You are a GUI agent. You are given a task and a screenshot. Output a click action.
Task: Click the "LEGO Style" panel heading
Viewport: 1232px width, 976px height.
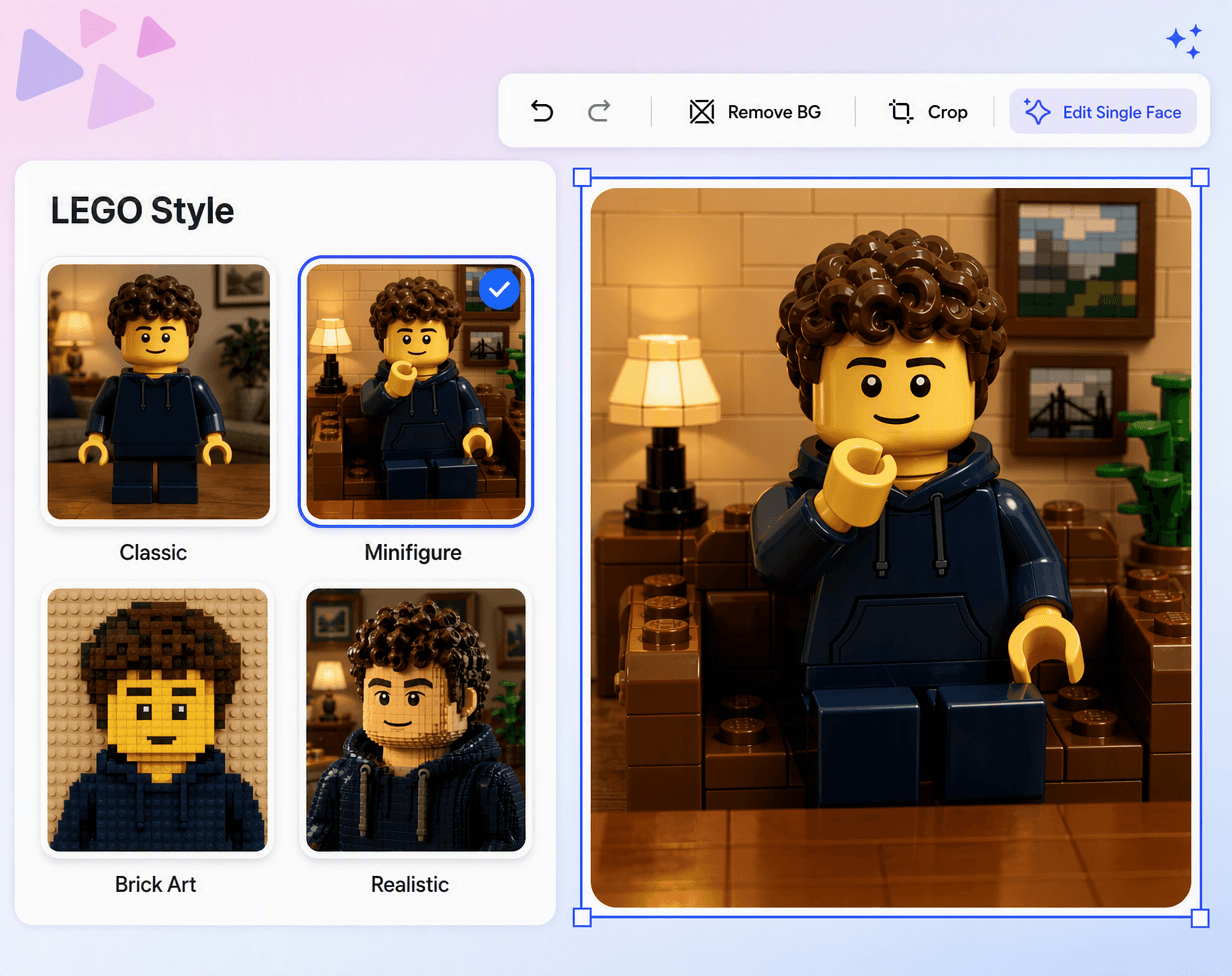click(x=142, y=211)
